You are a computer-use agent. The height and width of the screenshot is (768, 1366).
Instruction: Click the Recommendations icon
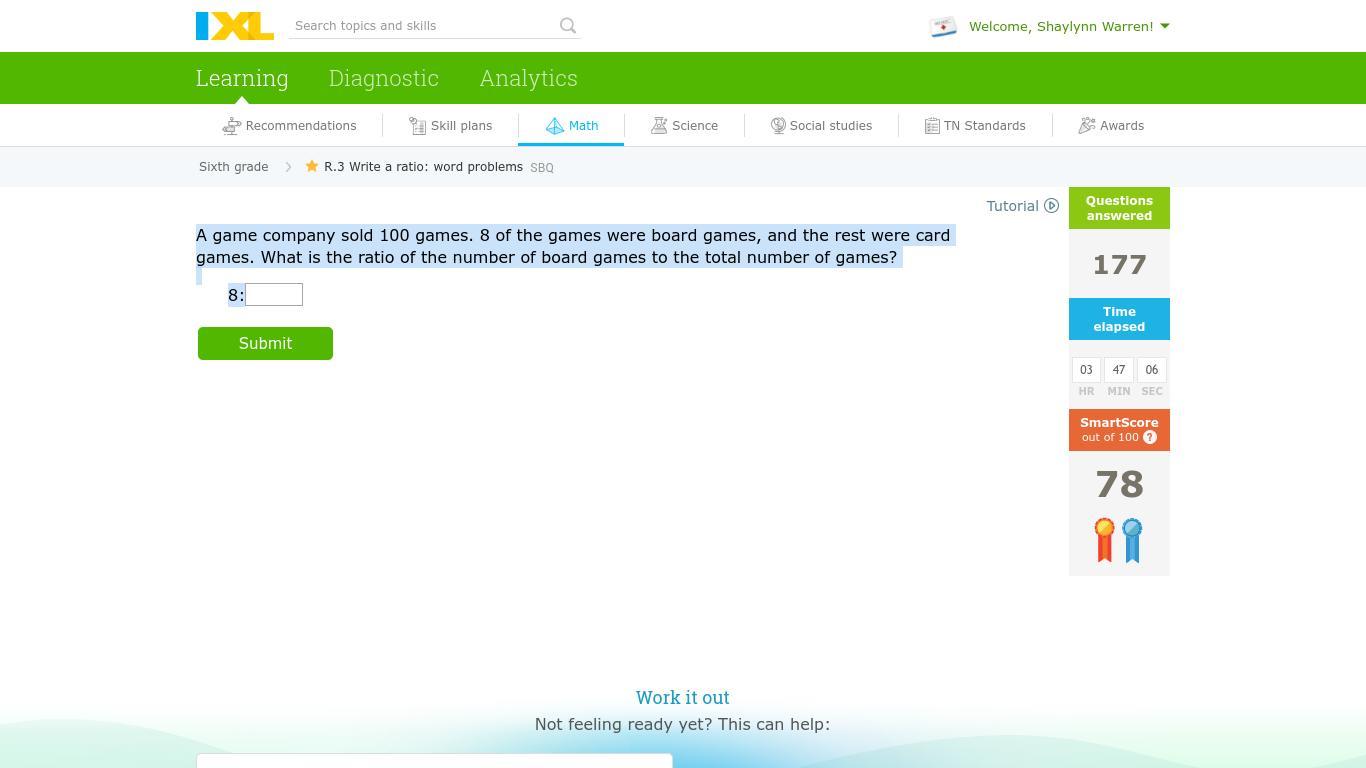[x=232, y=126]
